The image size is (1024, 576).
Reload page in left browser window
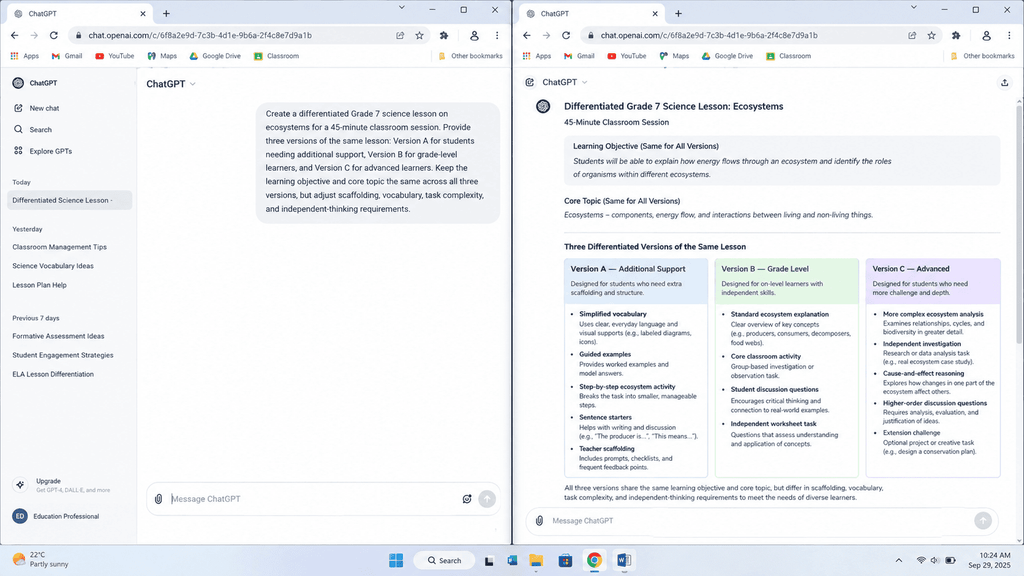pos(54,35)
